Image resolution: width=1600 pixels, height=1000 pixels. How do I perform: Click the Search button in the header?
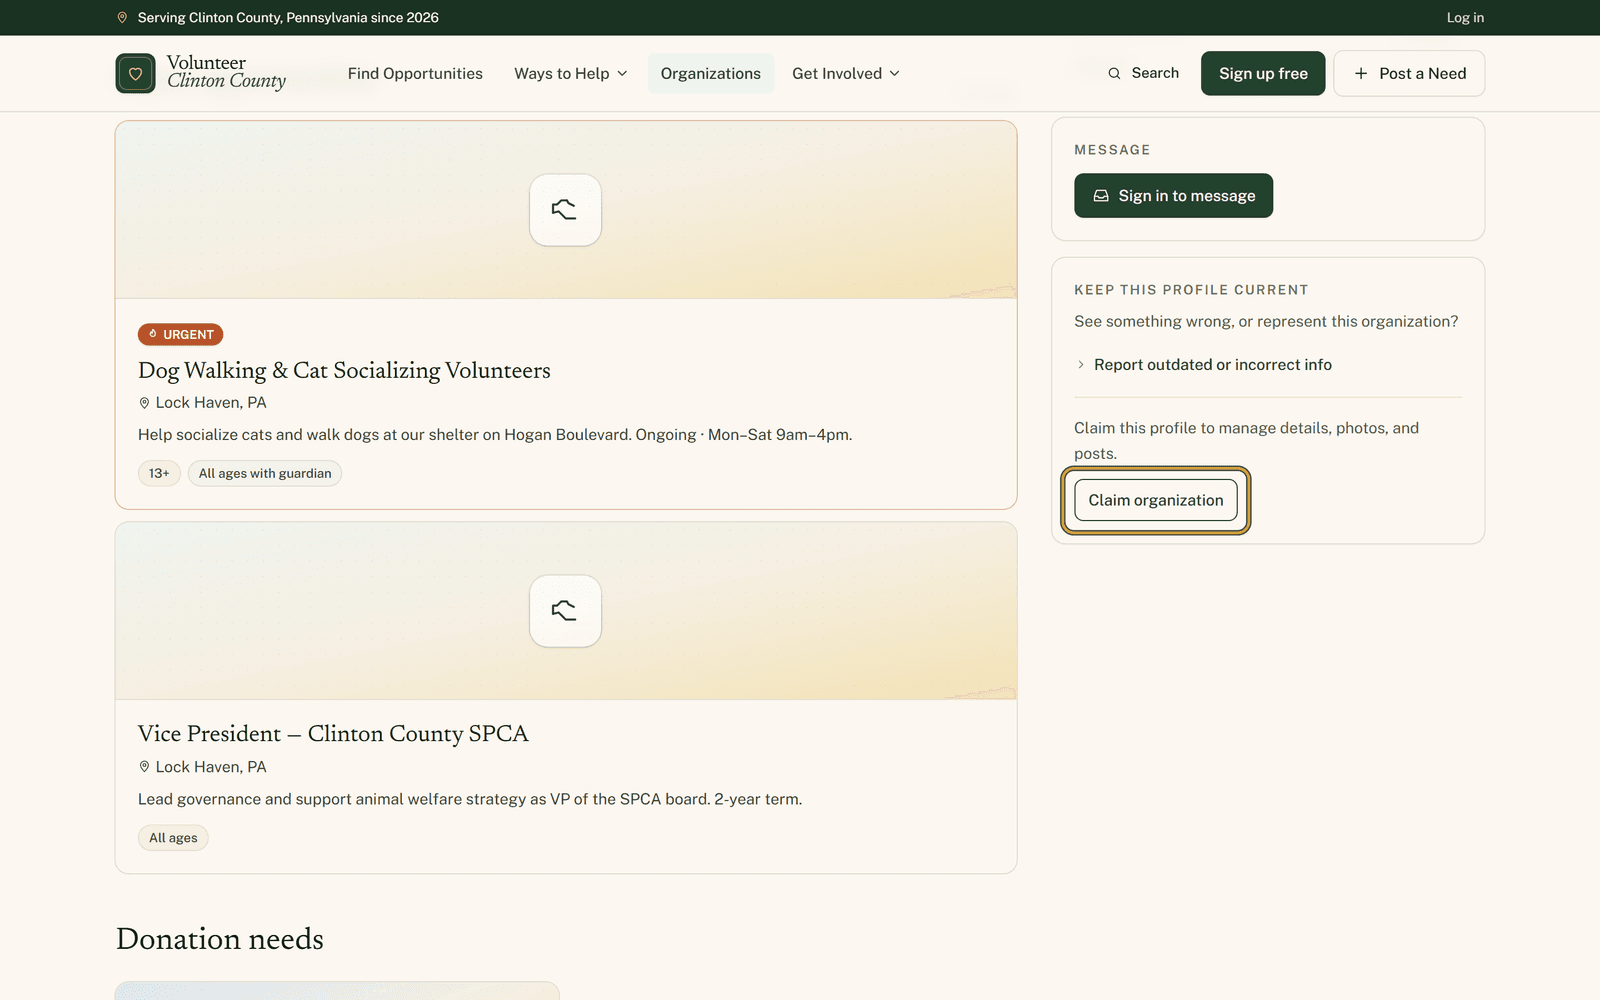click(1143, 73)
